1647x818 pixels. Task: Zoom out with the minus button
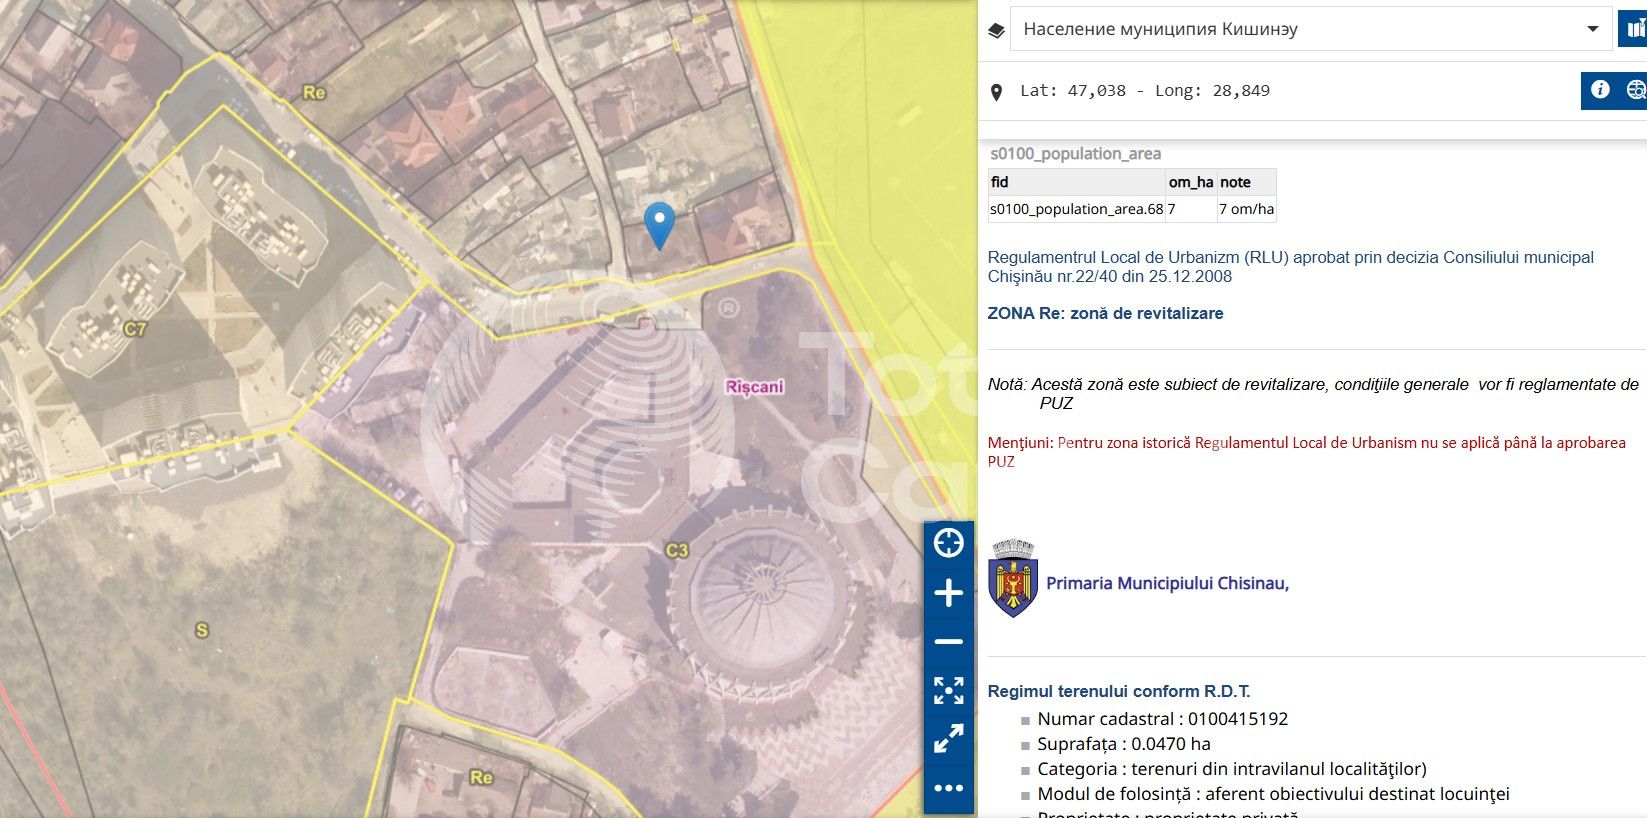click(x=948, y=642)
